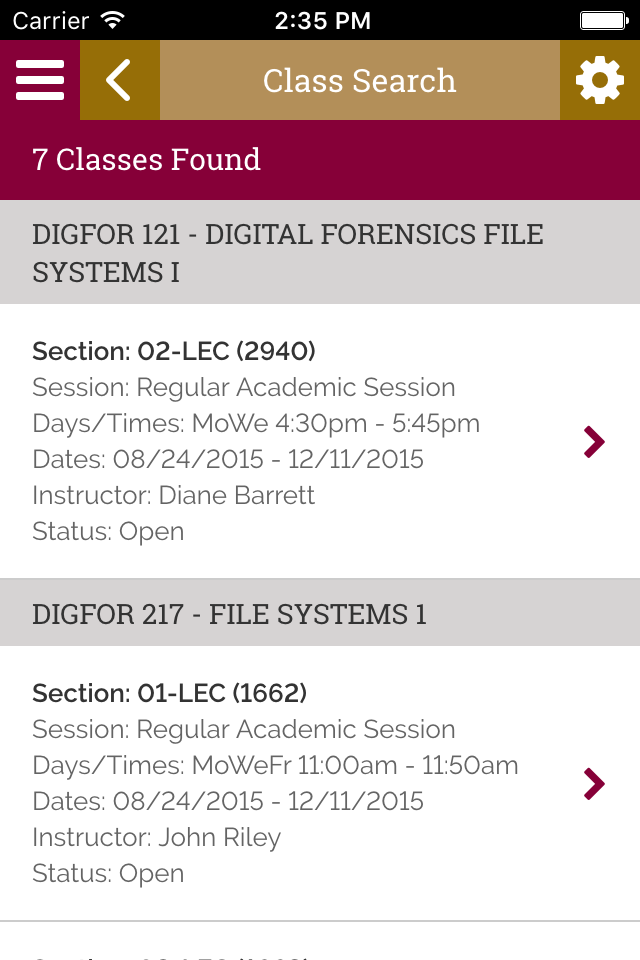Tap the 7 Classes Found banner
The height and width of the screenshot is (960, 640).
tap(147, 159)
